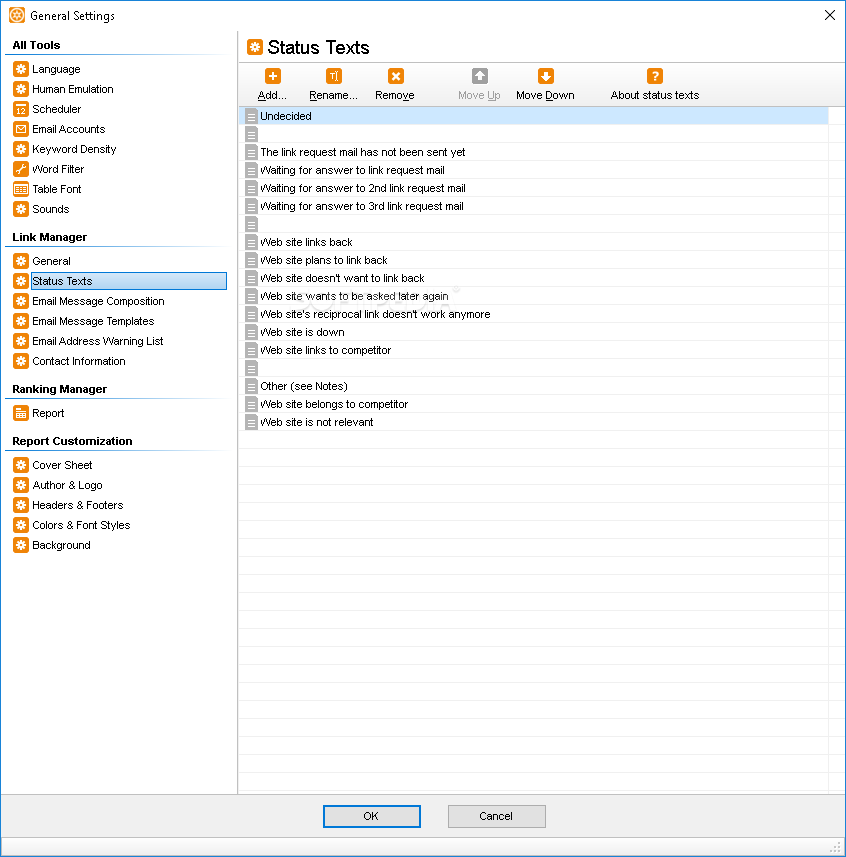Select 'Waiting for answer to 3rd link request mail'
Image resolution: width=846 pixels, height=857 pixels.
533,206
